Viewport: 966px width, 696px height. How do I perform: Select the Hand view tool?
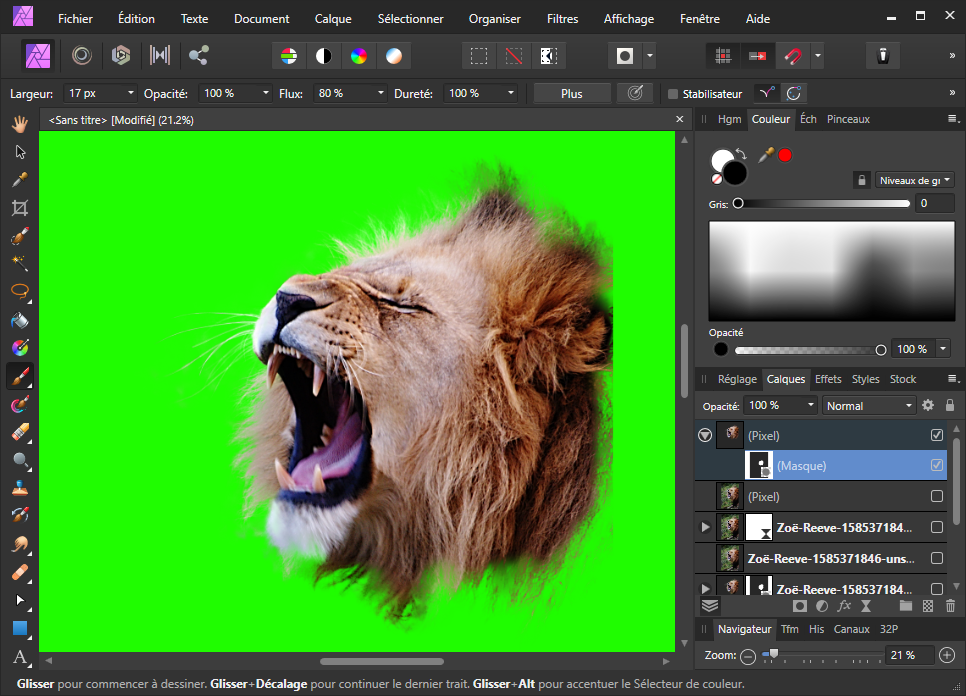[19, 124]
